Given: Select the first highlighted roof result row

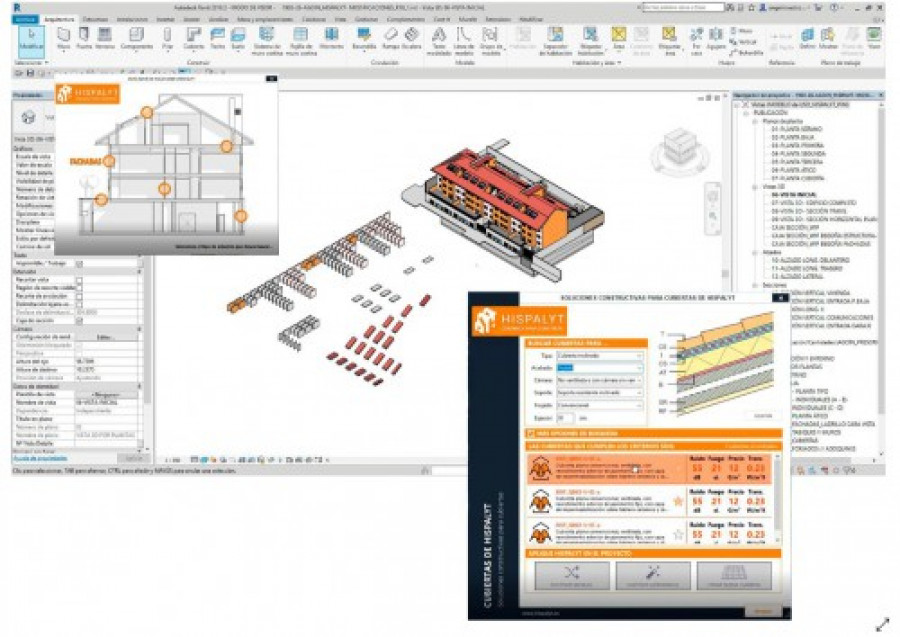Looking at the screenshot, I should 649,469.
